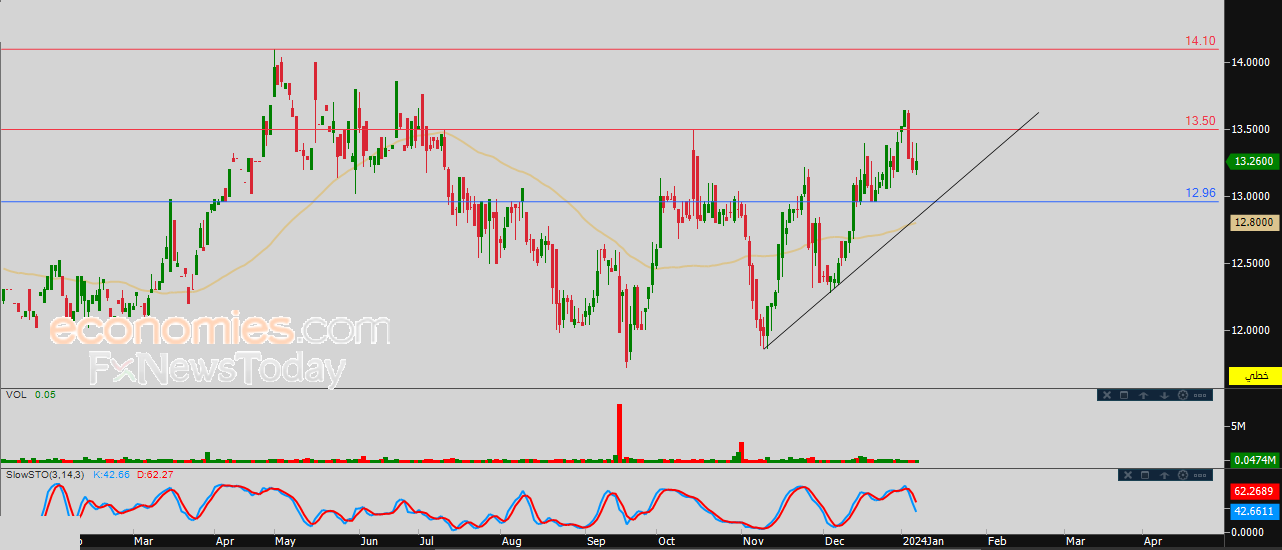The image size is (1282, 550).
Task: Maximize the SlowSTO indicator panel
Action: [1145, 475]
